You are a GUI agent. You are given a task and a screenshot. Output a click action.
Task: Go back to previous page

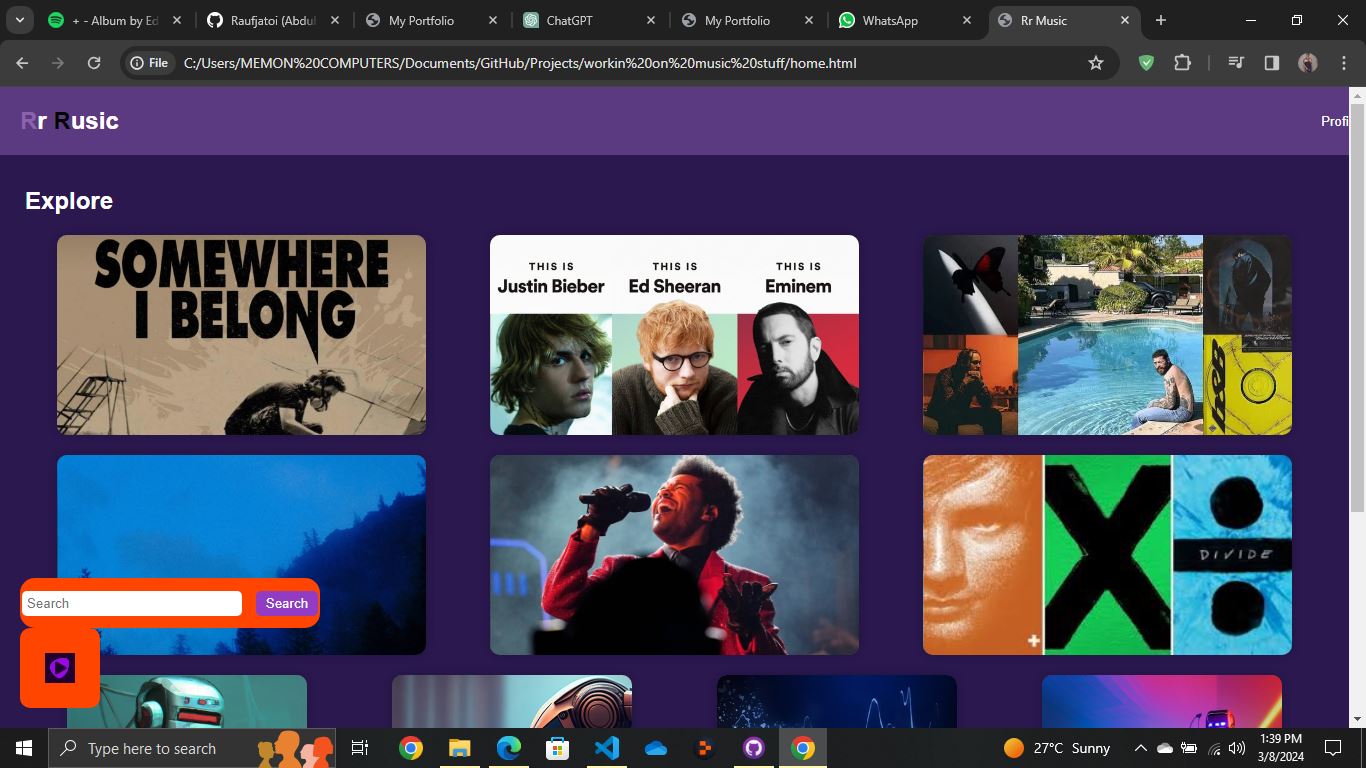tap(22, 63)
